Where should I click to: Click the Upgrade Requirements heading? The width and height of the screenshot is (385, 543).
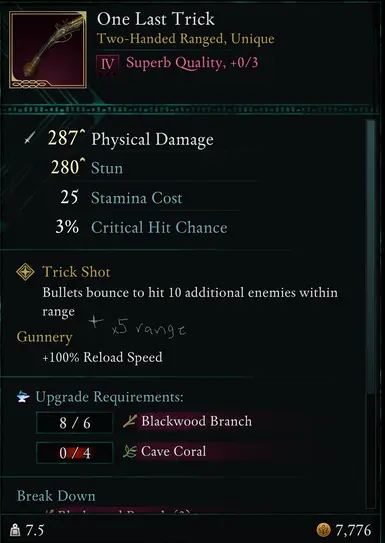pyautogui.click(x=109, y=397)
